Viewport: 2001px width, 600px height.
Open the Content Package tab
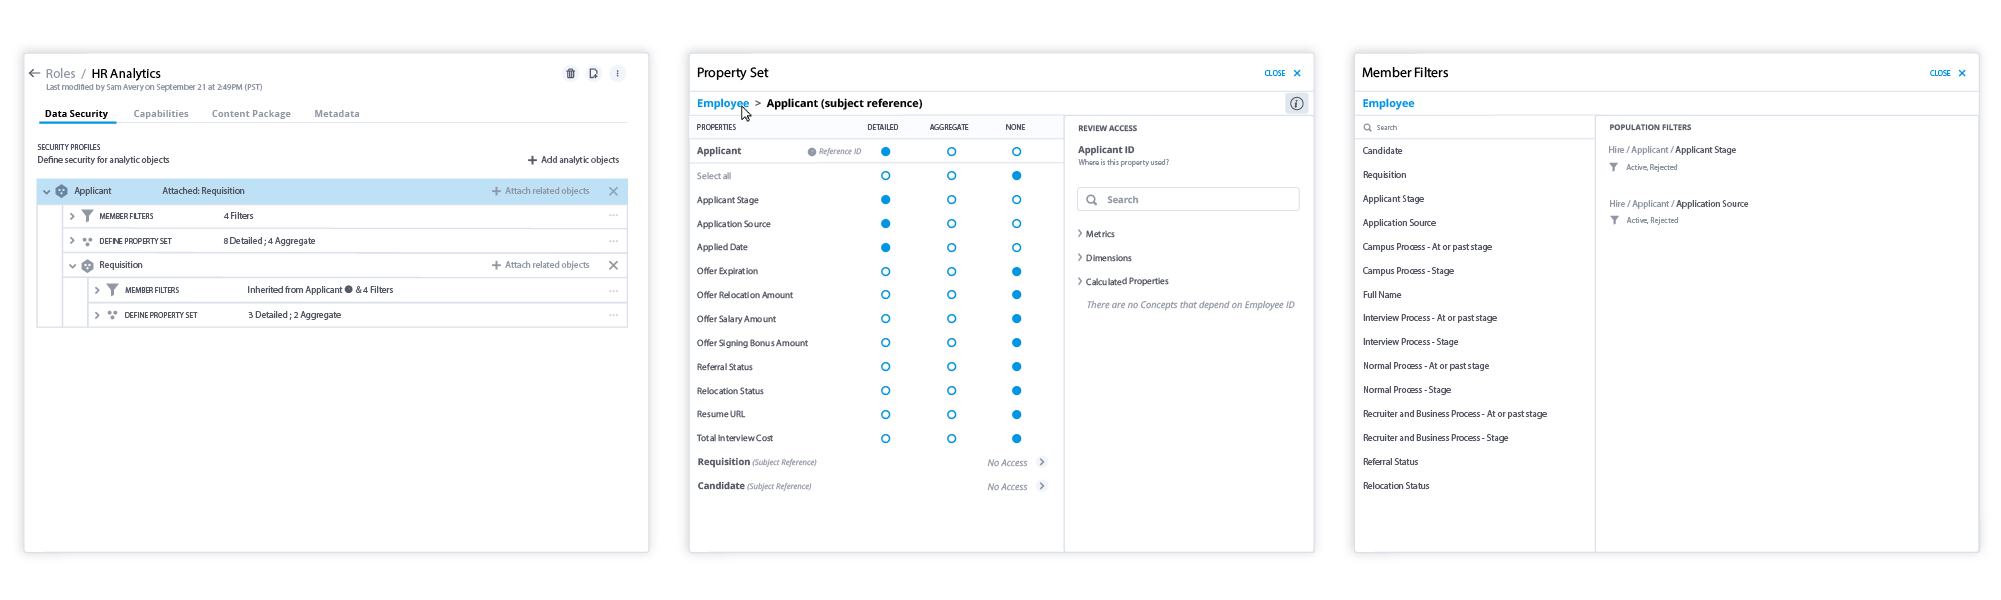click(x=251, y=114)
